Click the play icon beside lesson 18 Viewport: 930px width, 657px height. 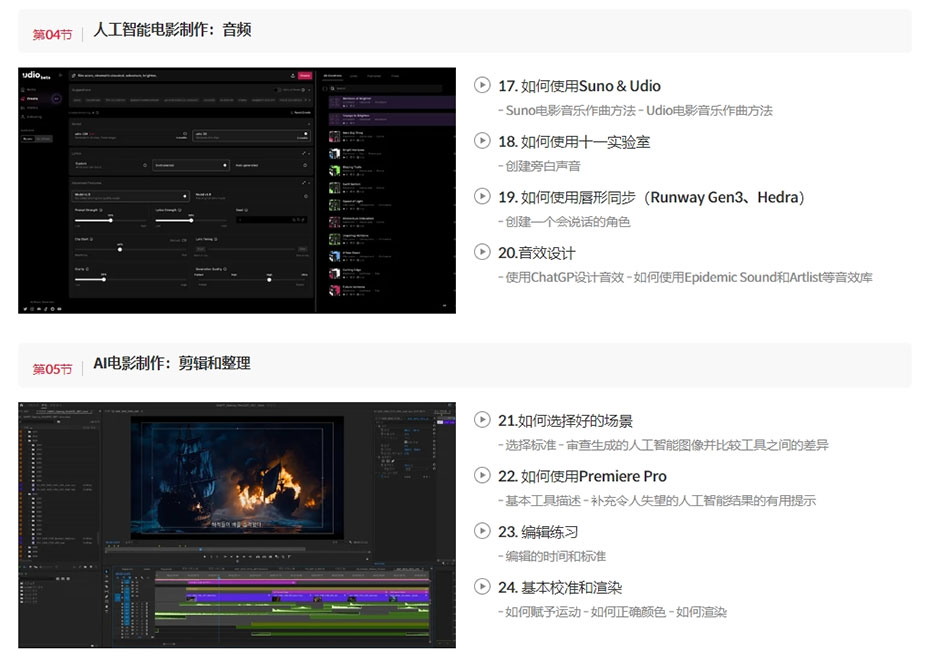pyautogui.click(x=482, y=141)
